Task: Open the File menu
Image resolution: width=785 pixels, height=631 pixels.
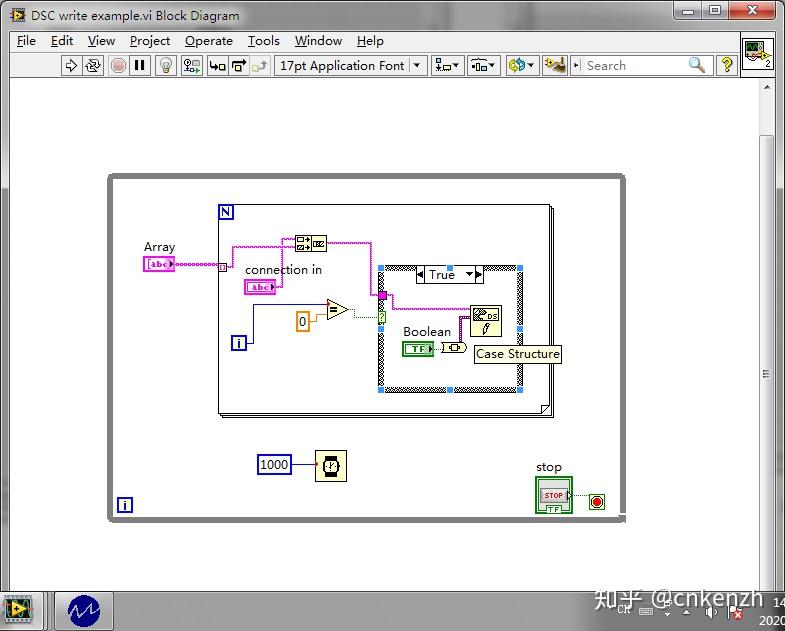Action: click(26, 41)
